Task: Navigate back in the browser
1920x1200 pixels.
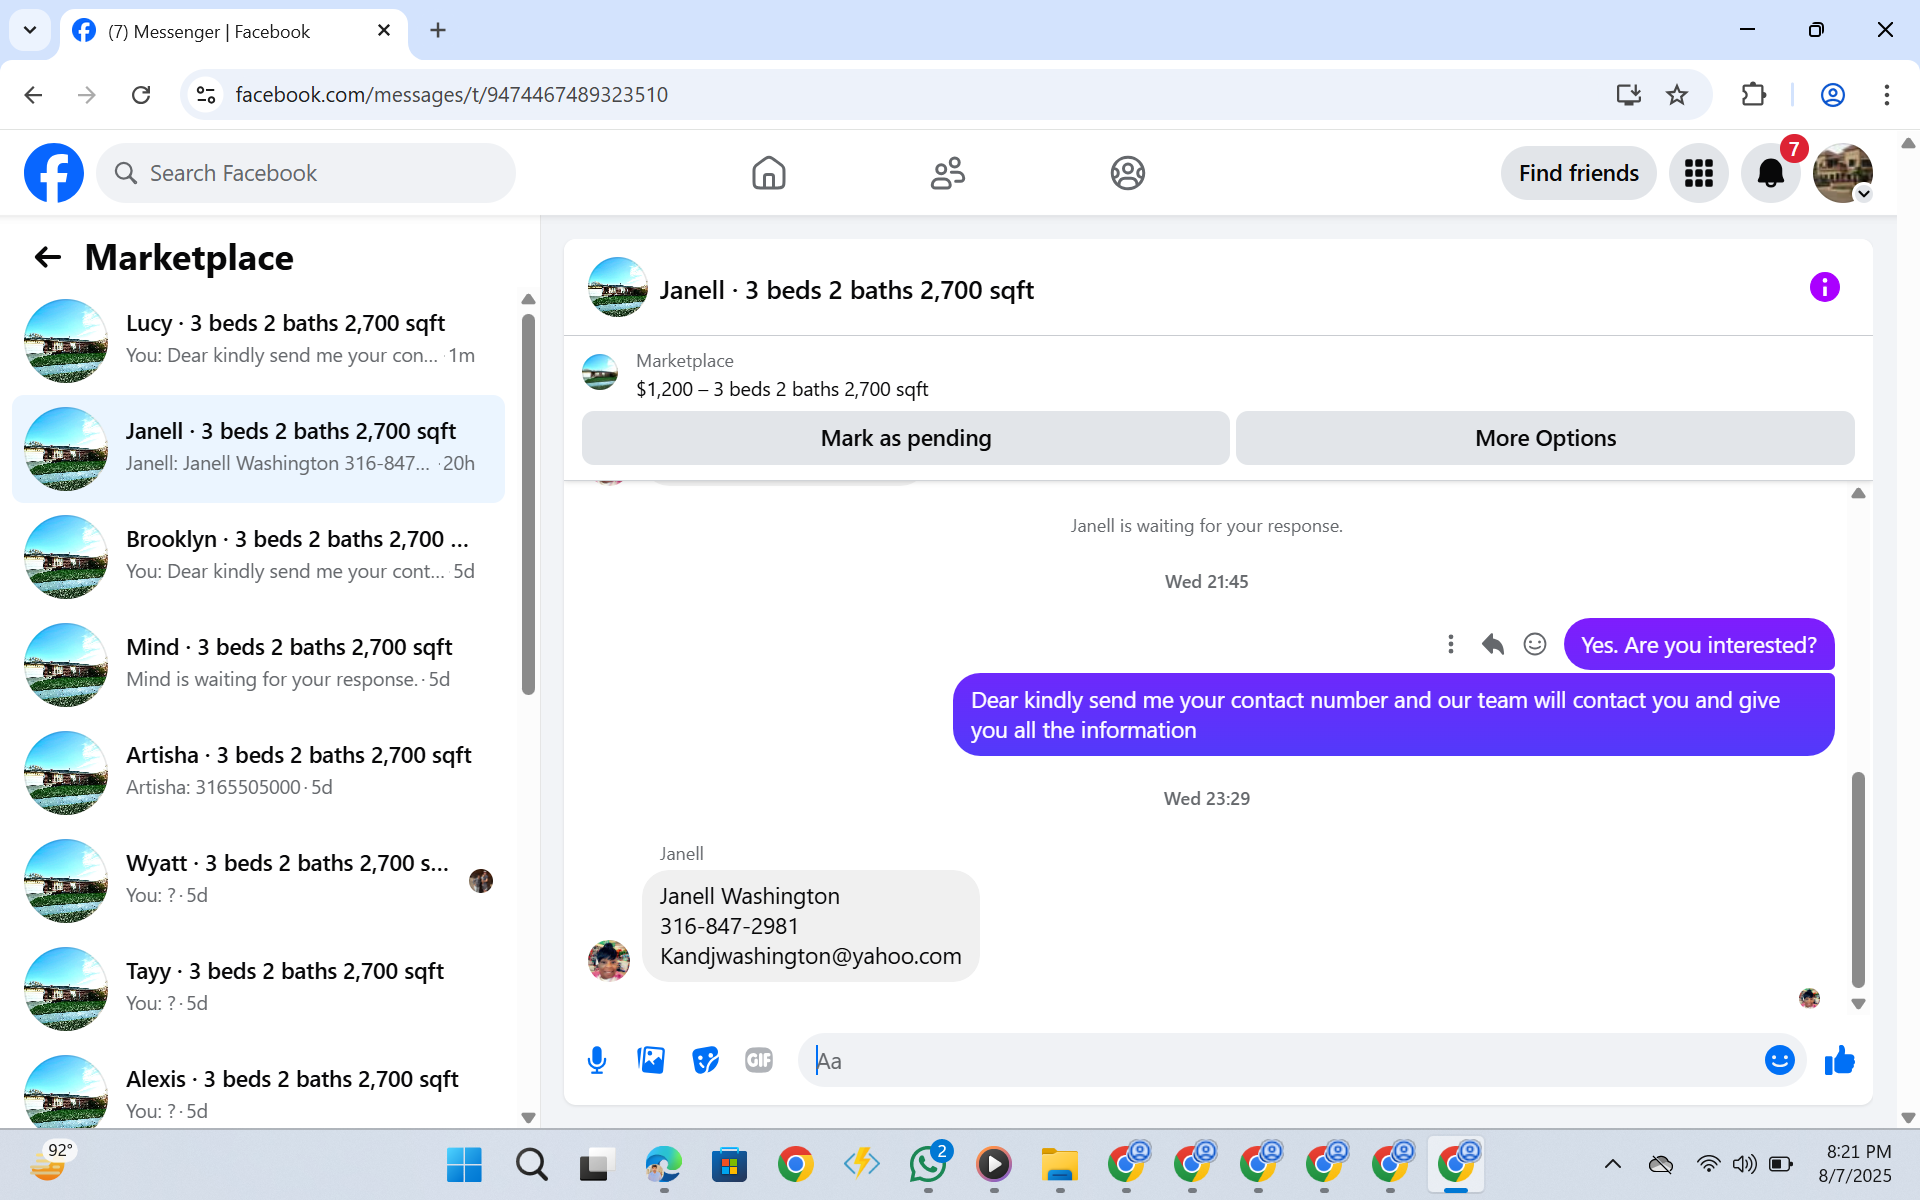Action: click(33, 95)
